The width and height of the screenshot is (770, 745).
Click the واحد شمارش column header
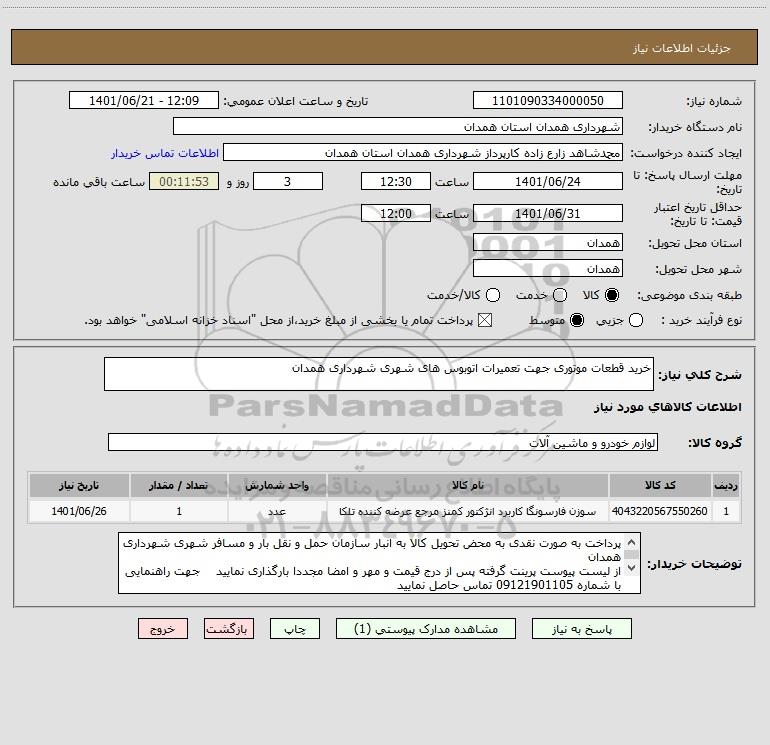277,485
